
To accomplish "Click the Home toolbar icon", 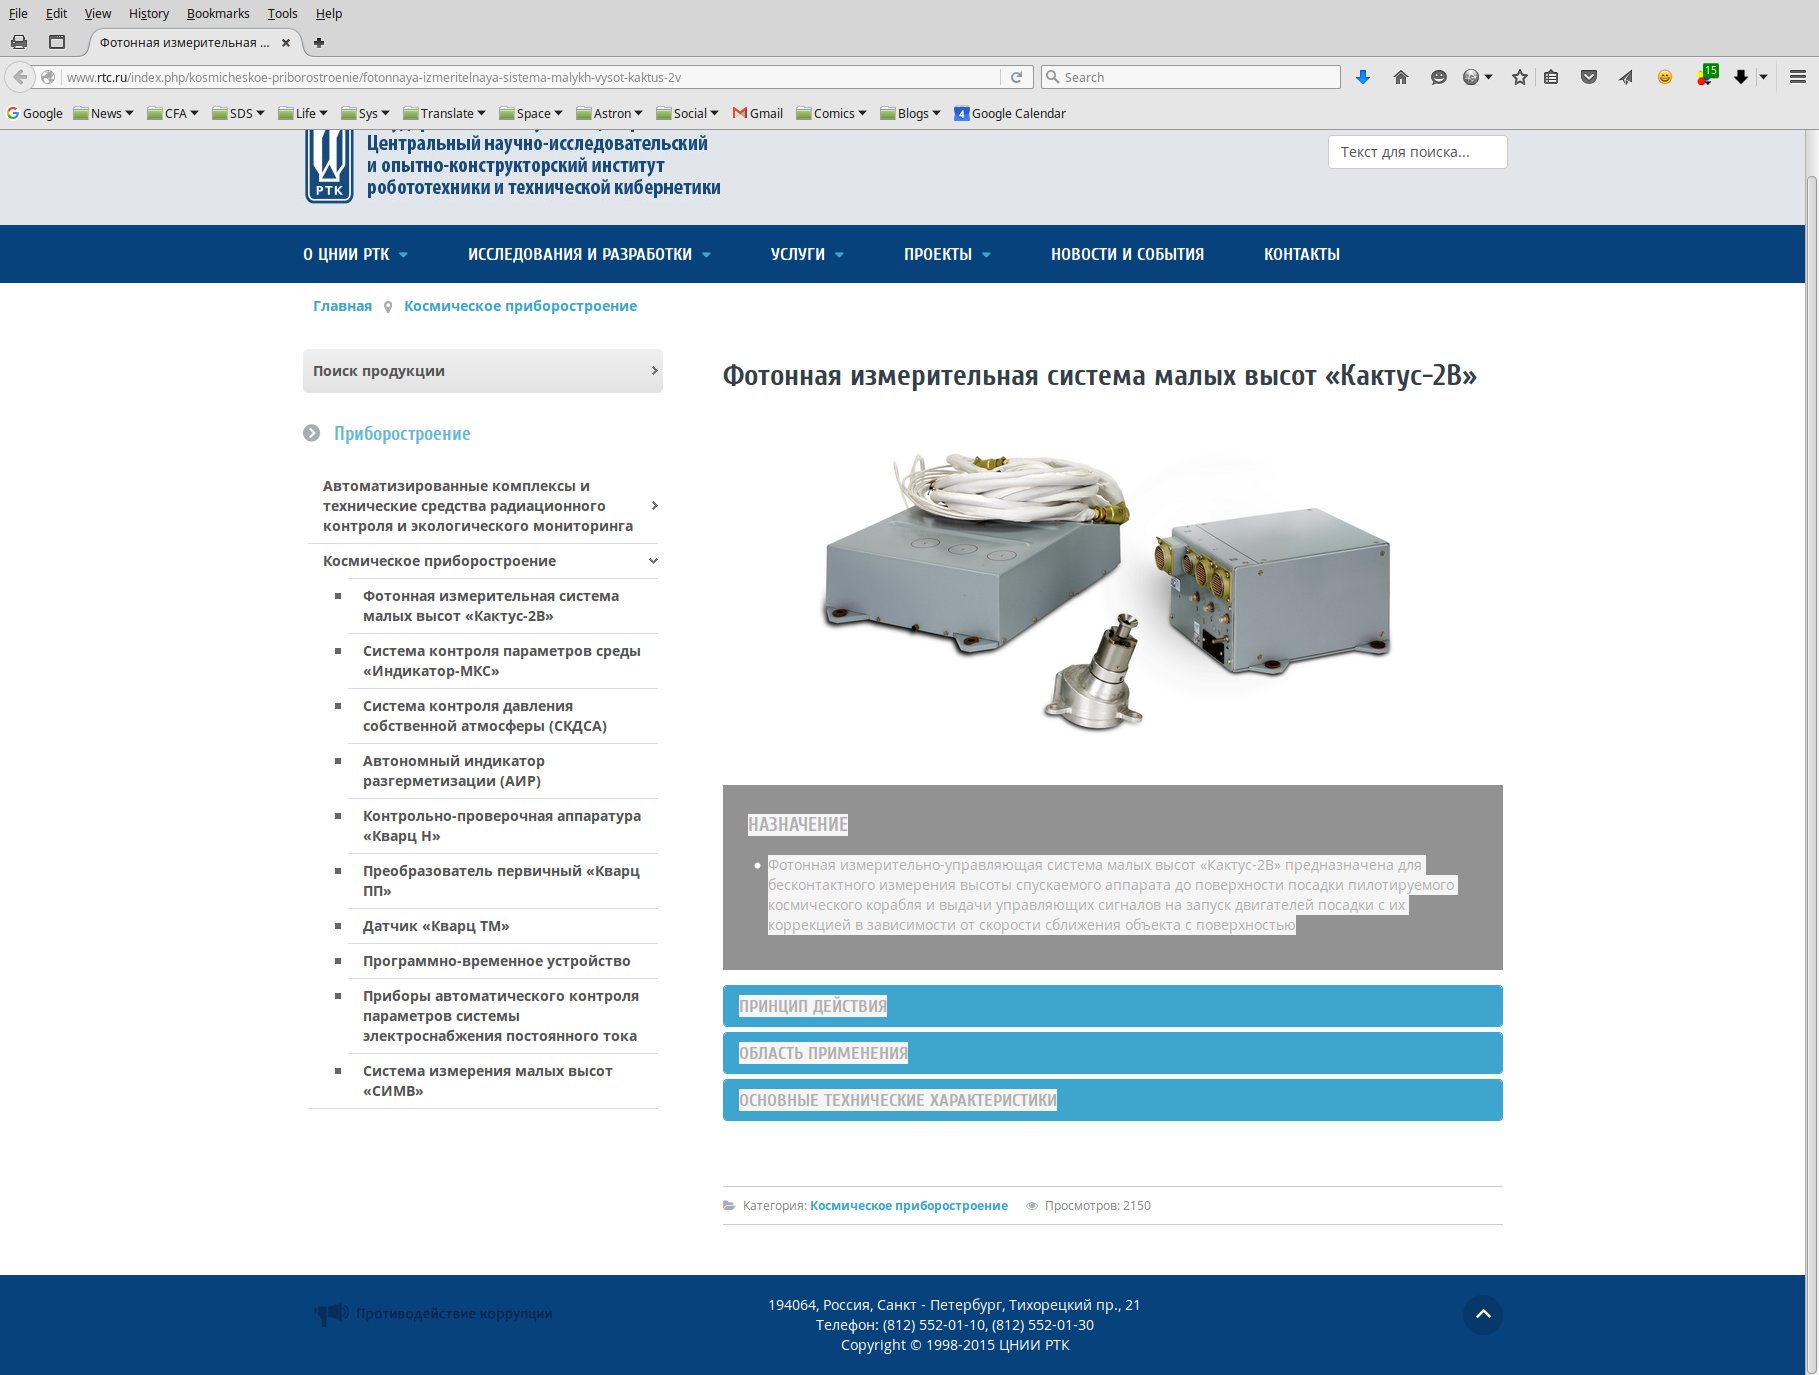I will coord(1401,77).
